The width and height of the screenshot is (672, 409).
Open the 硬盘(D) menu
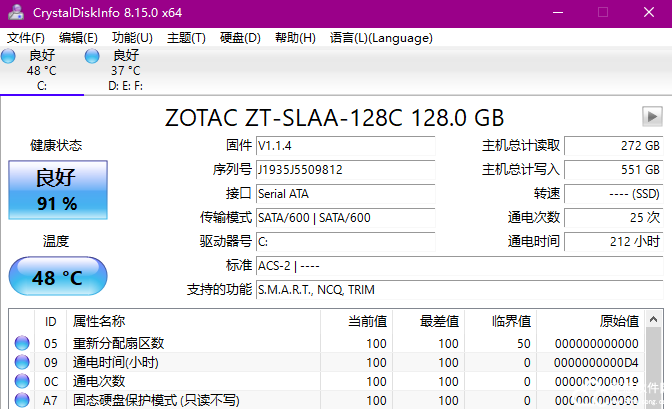coord(240,38)
